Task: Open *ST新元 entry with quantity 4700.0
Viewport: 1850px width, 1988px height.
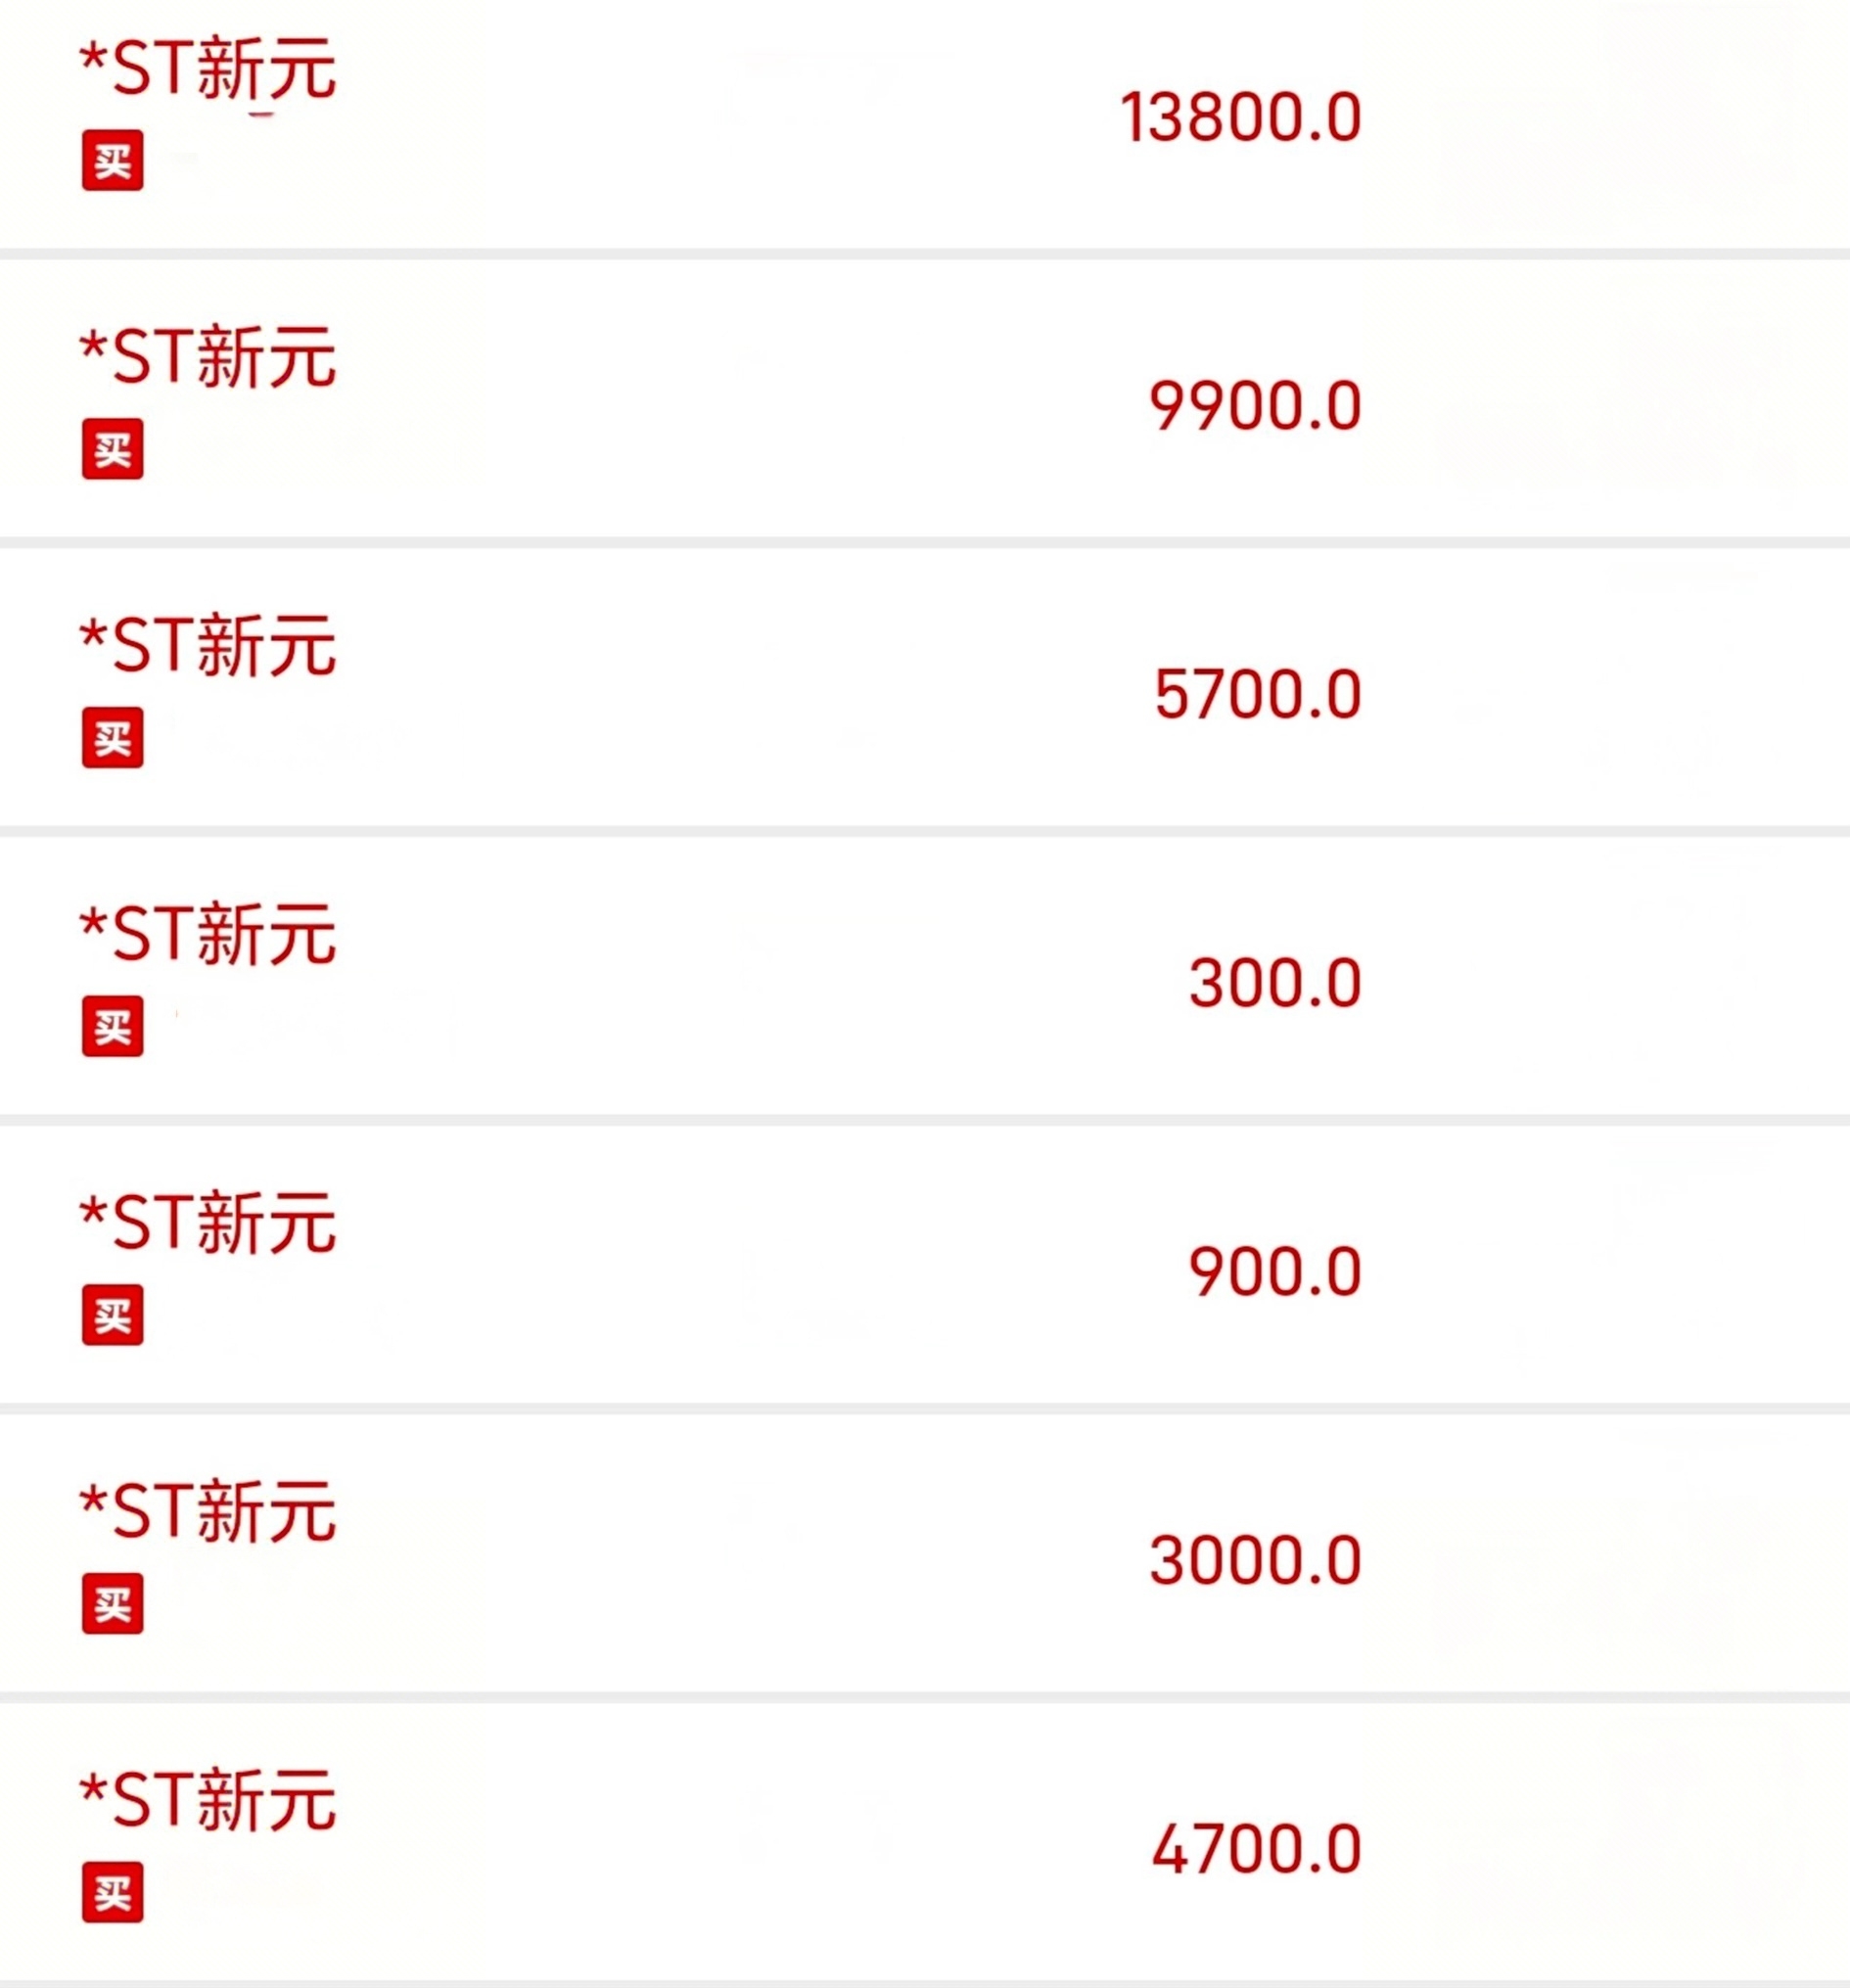Action: pyautogui.click(x=925, y=1842)
